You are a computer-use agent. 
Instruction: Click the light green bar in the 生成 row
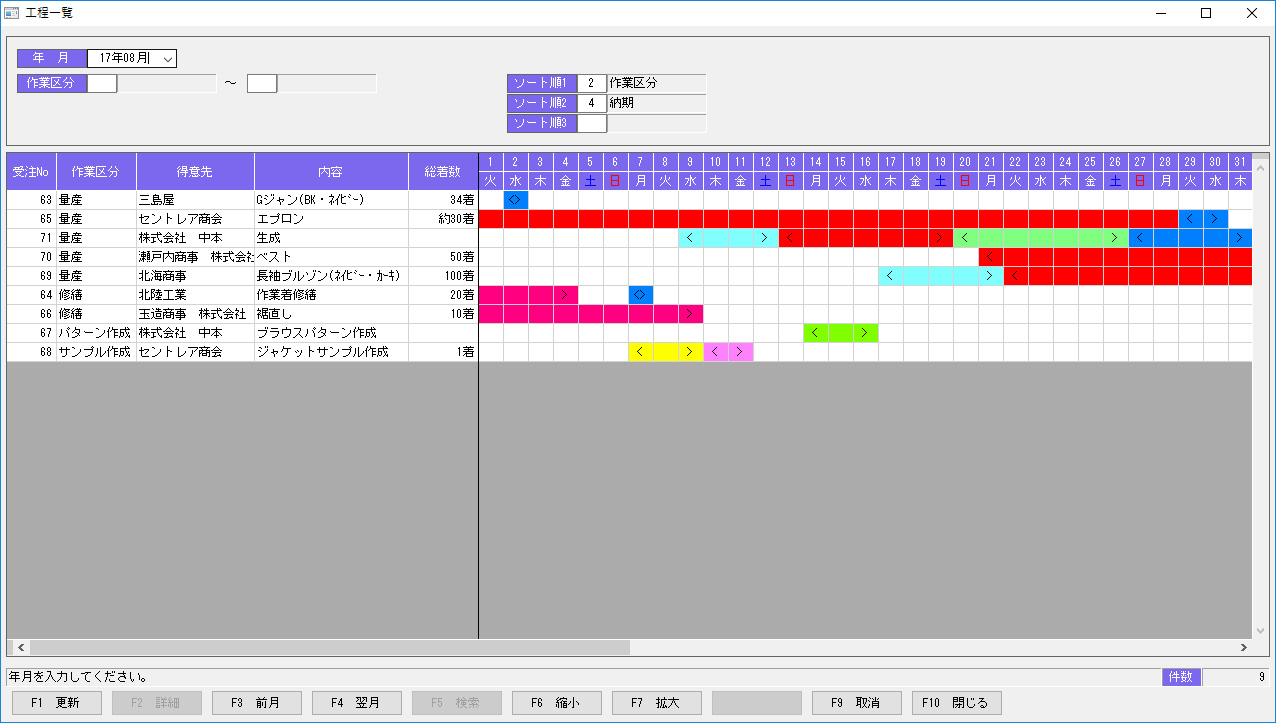[1041, 238]
